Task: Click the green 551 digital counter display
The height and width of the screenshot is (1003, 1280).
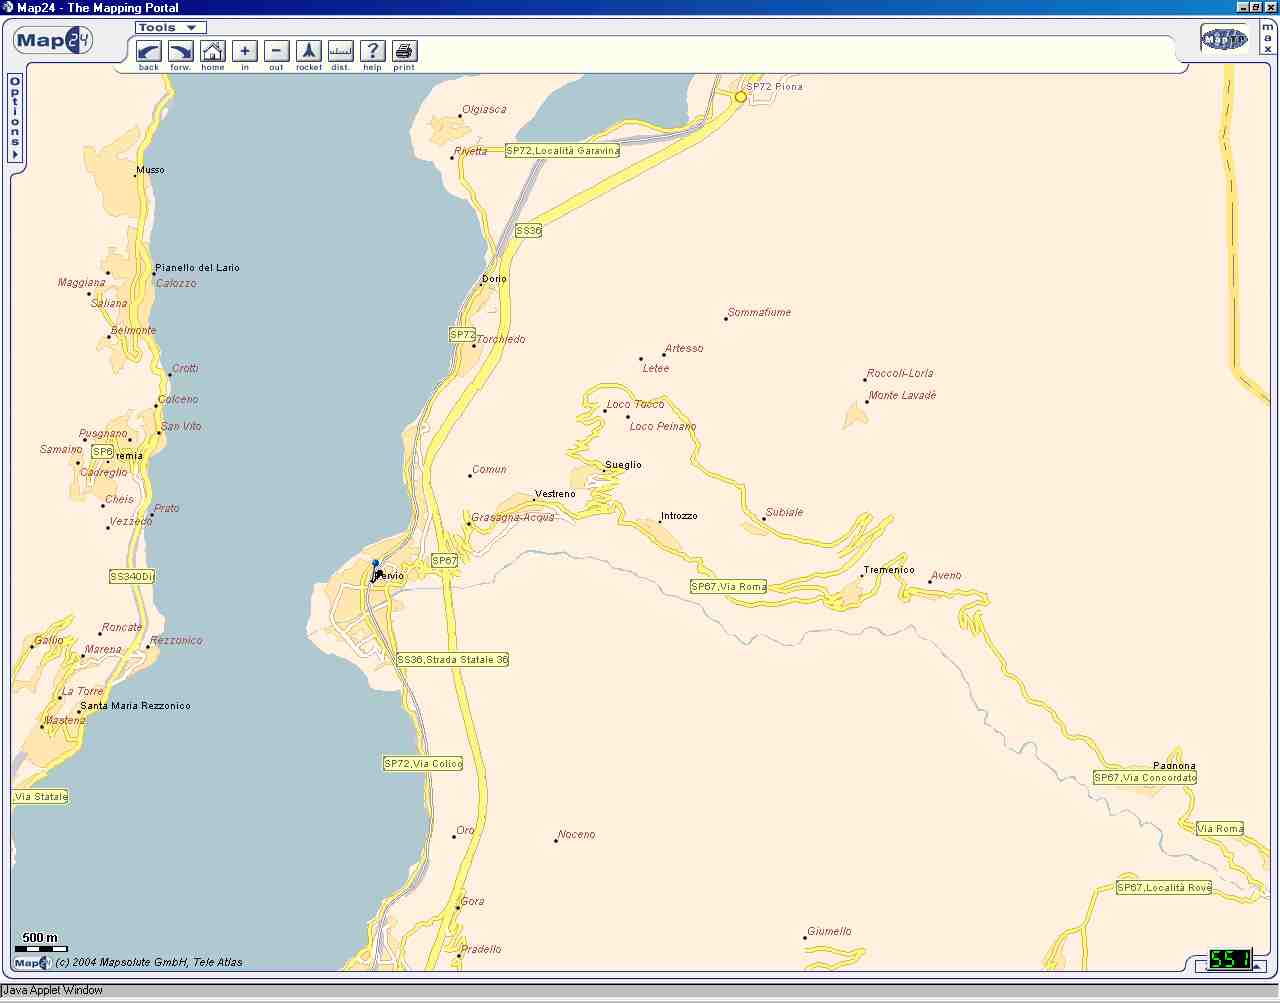Action: point(1229,960)
